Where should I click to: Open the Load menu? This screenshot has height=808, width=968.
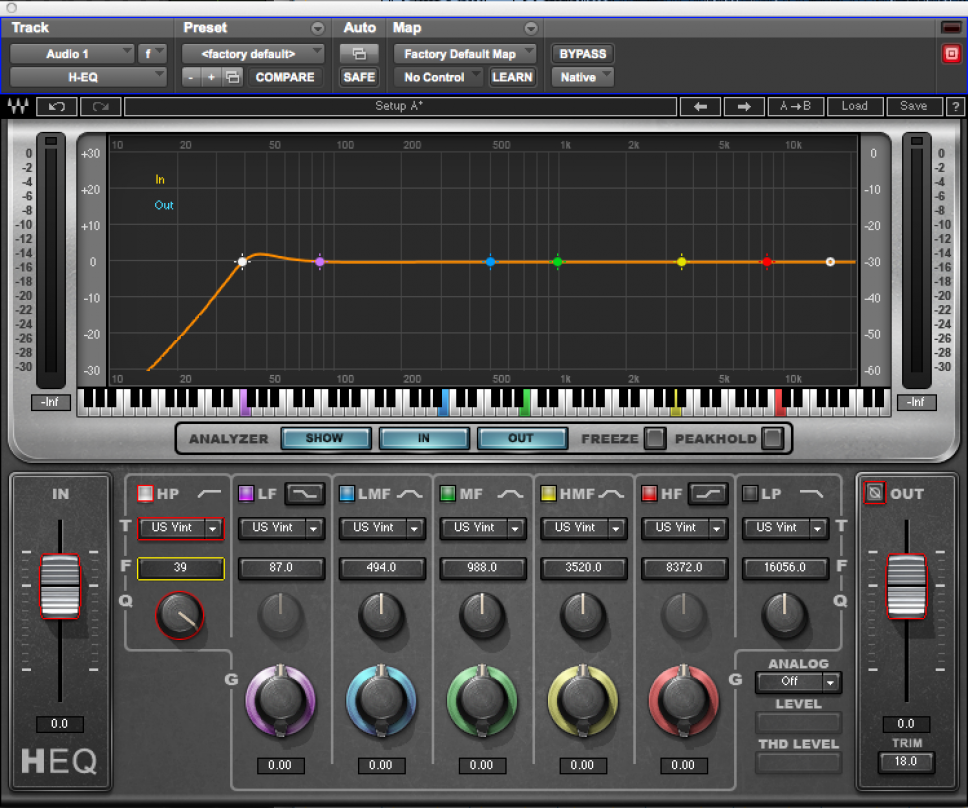[x=854, y=106]
